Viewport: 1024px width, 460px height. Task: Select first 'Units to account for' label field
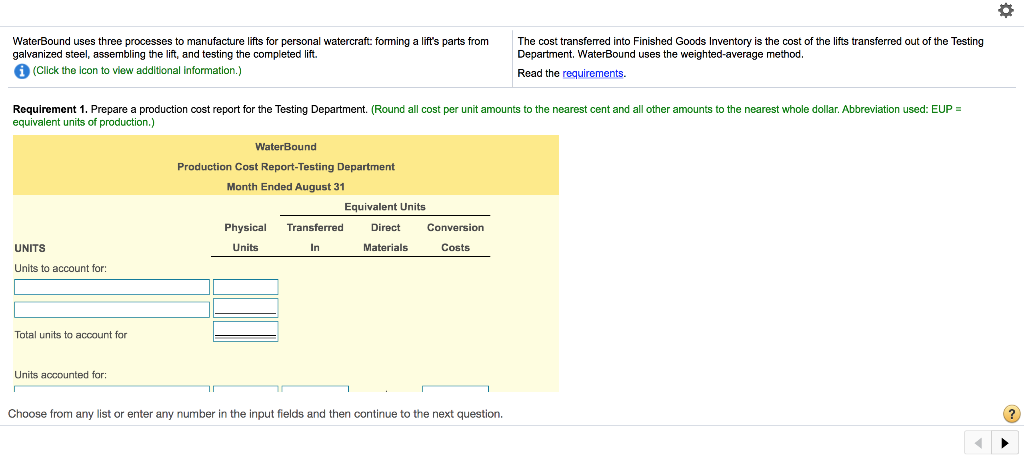tap(112, 287)
